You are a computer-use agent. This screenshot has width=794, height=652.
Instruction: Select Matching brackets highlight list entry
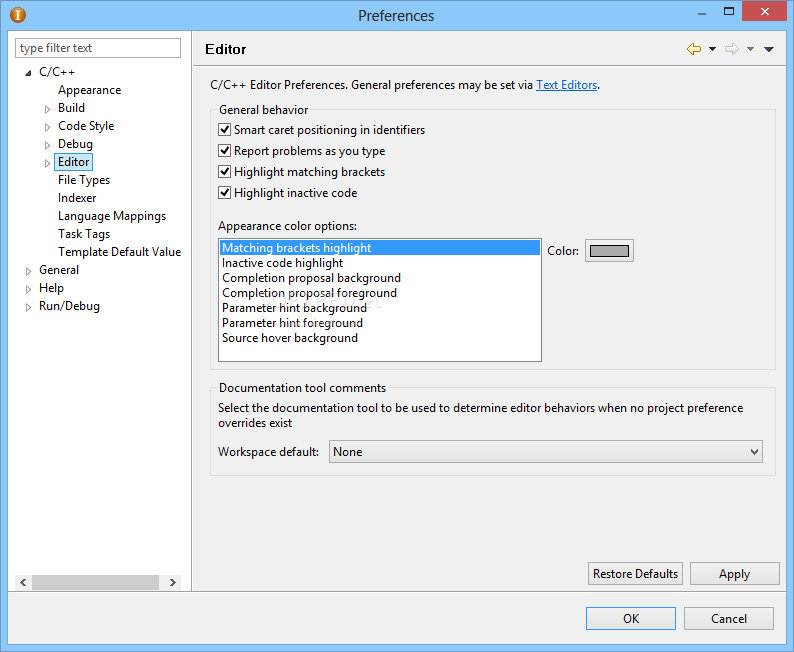tap(380, 248)
